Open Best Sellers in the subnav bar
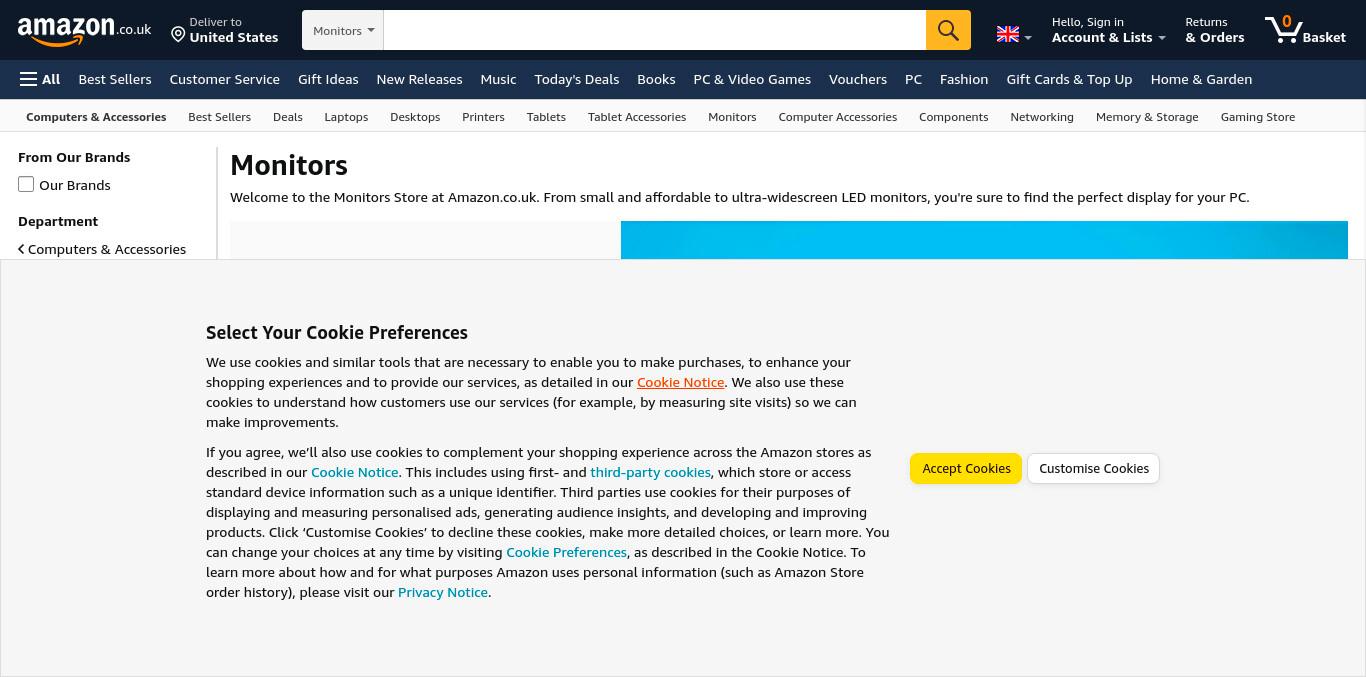The width and height of the screenshot is (1366, 677). point(219,117)
